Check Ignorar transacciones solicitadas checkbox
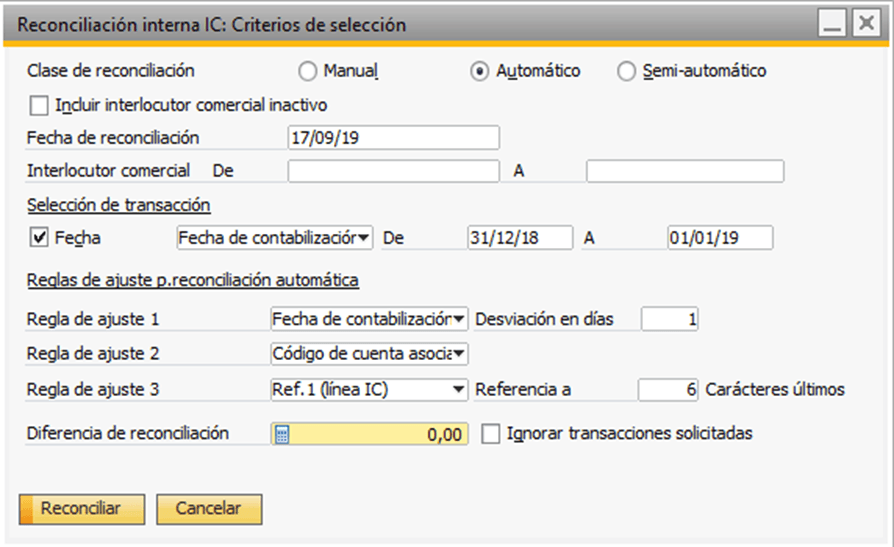 click(491, 434)
